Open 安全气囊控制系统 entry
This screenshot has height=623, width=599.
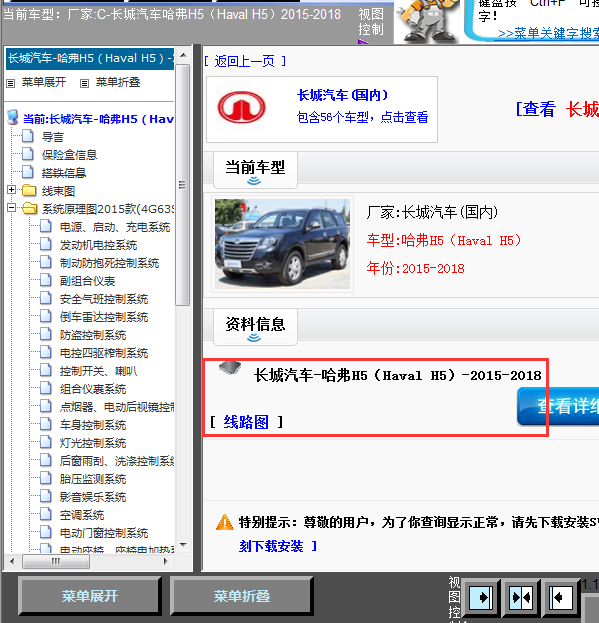104,299
